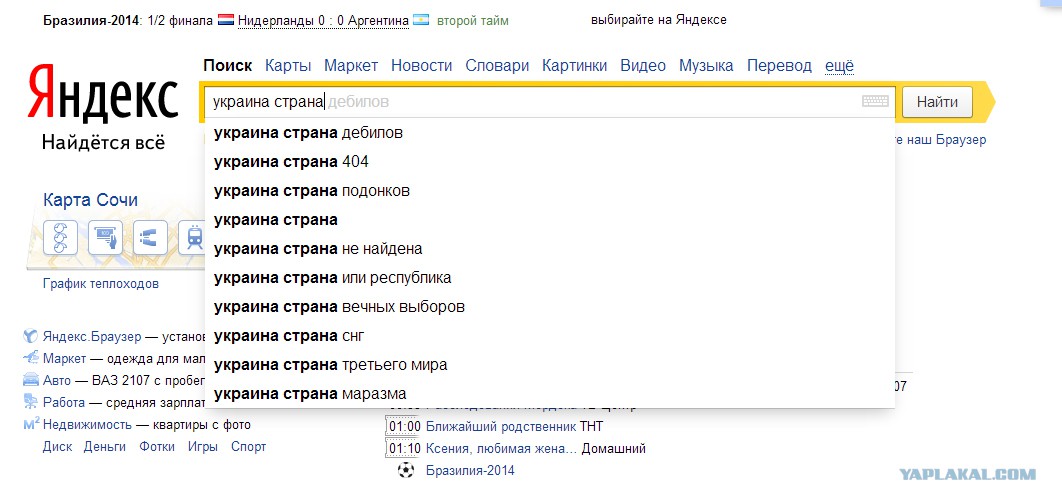Click the Недвижимость M² icon

(31, 424)
